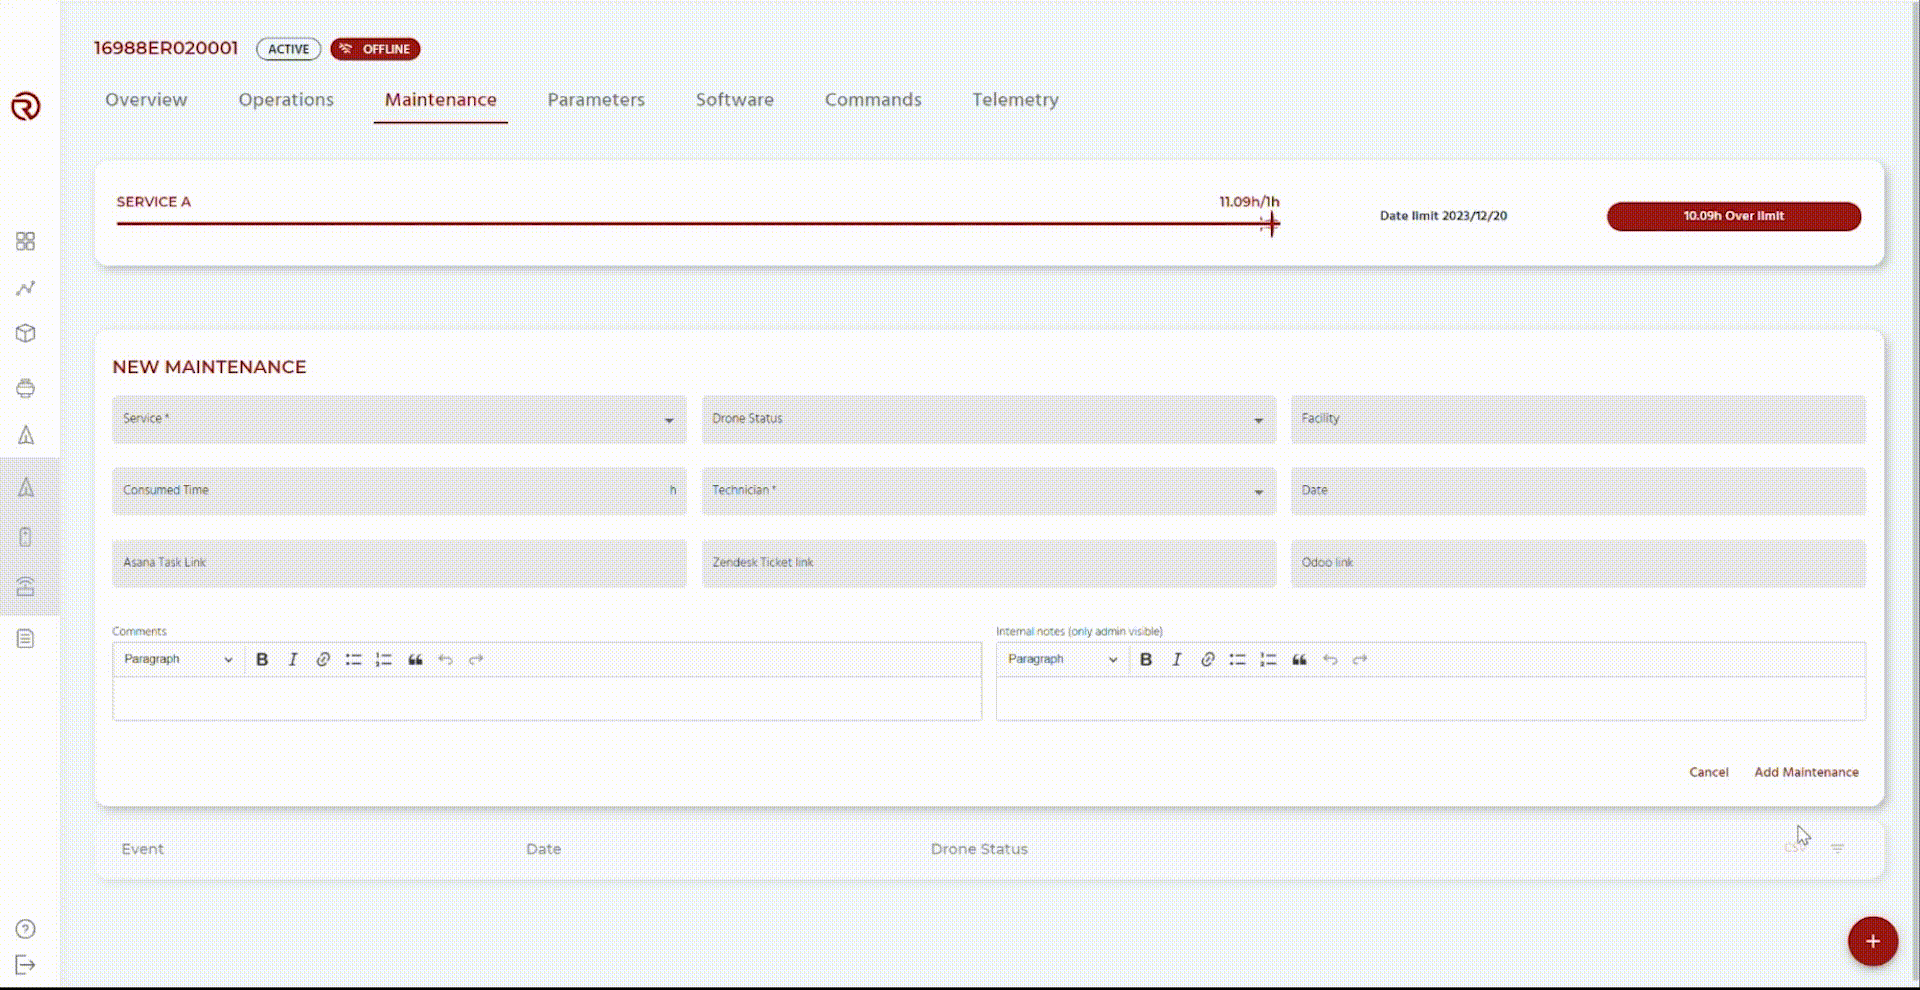The image size is (1920, 990).
Task: Open the Drone Status dropdown
Action: [x=989, y=419]
